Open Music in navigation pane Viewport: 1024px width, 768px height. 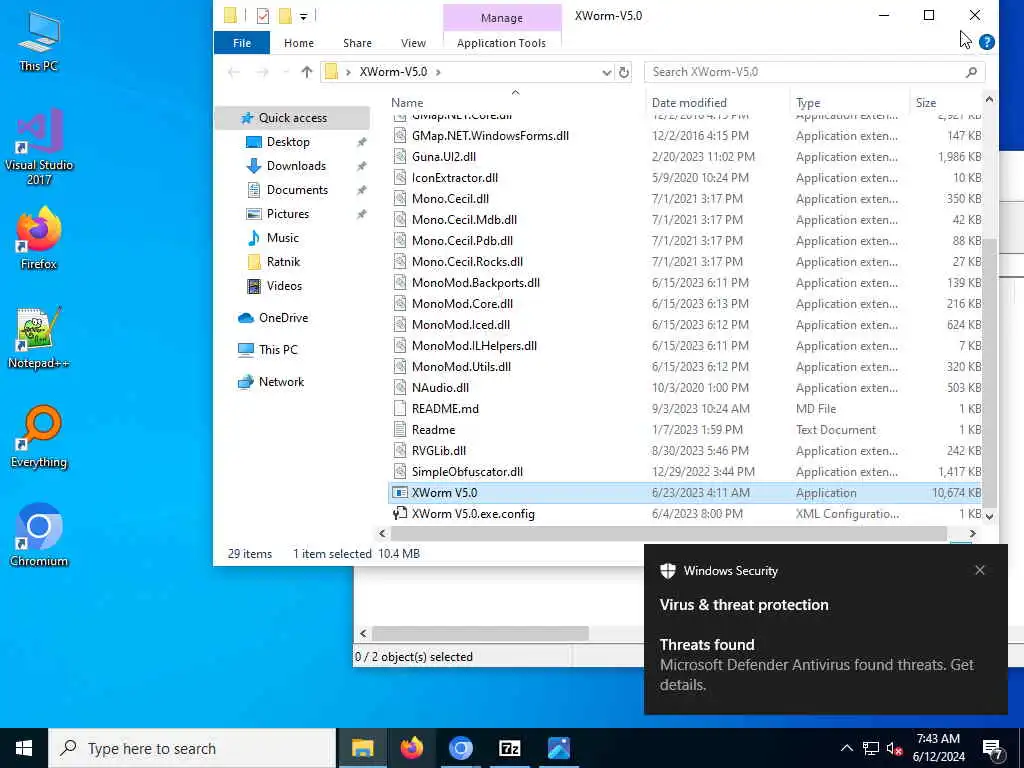coord(282,238)
